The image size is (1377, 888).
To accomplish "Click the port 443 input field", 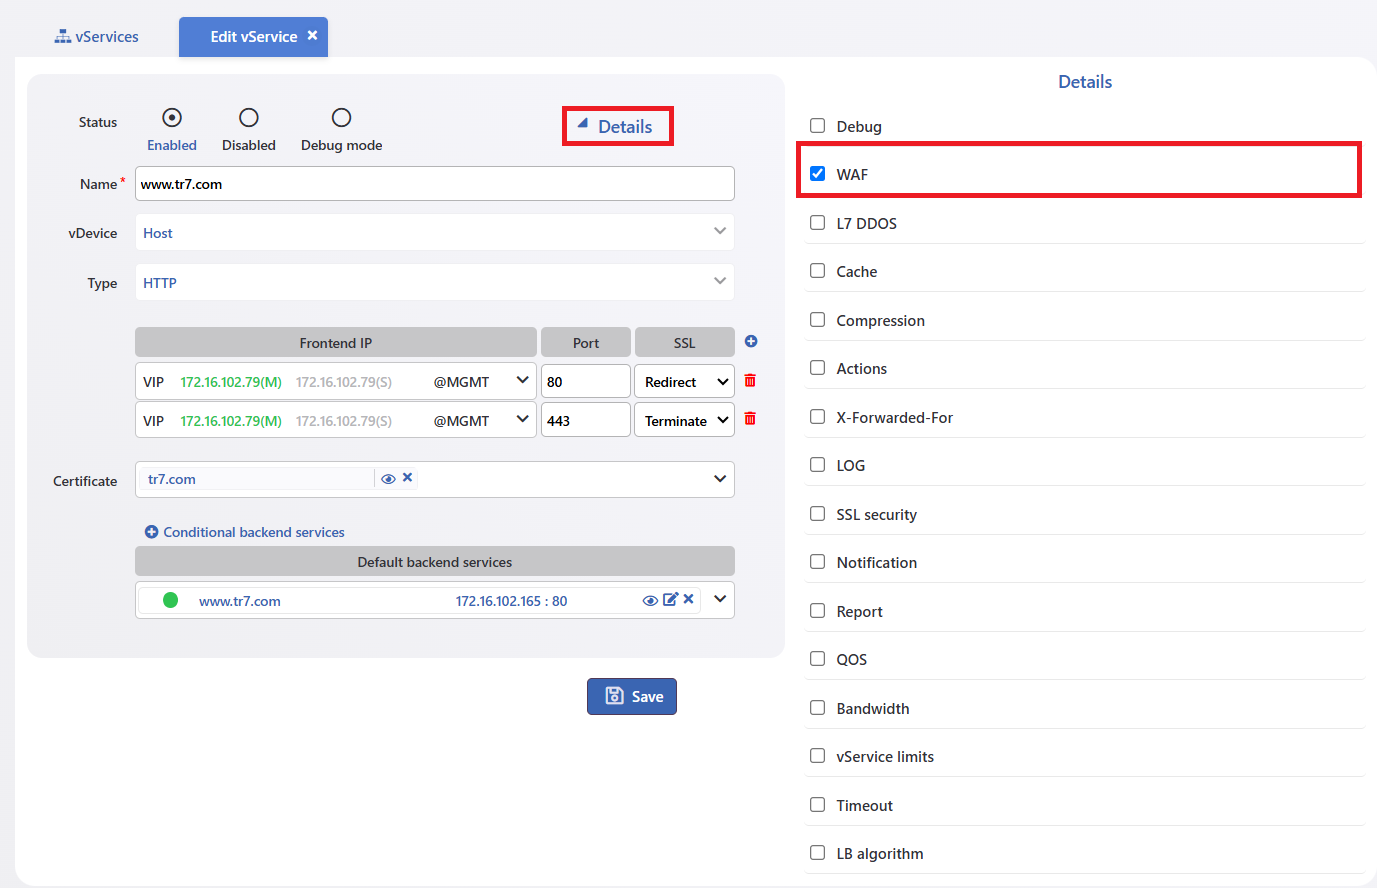I will (x=586, y=420).
